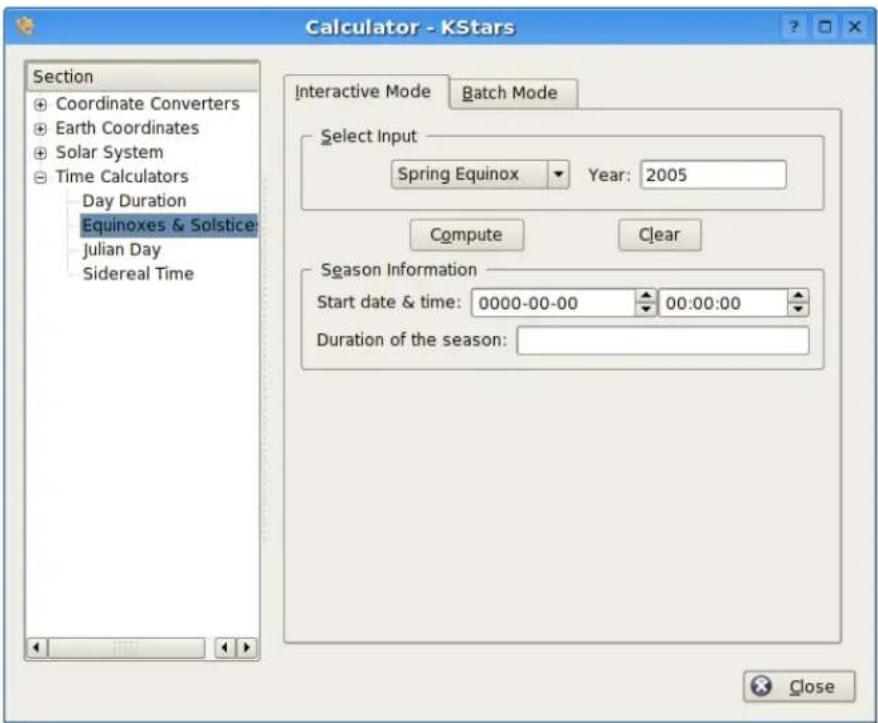Image resolution: width=878 pixels, height=723 pixels.
Task: Increase the start time with up arrow
Action: (x=798, y=296)
